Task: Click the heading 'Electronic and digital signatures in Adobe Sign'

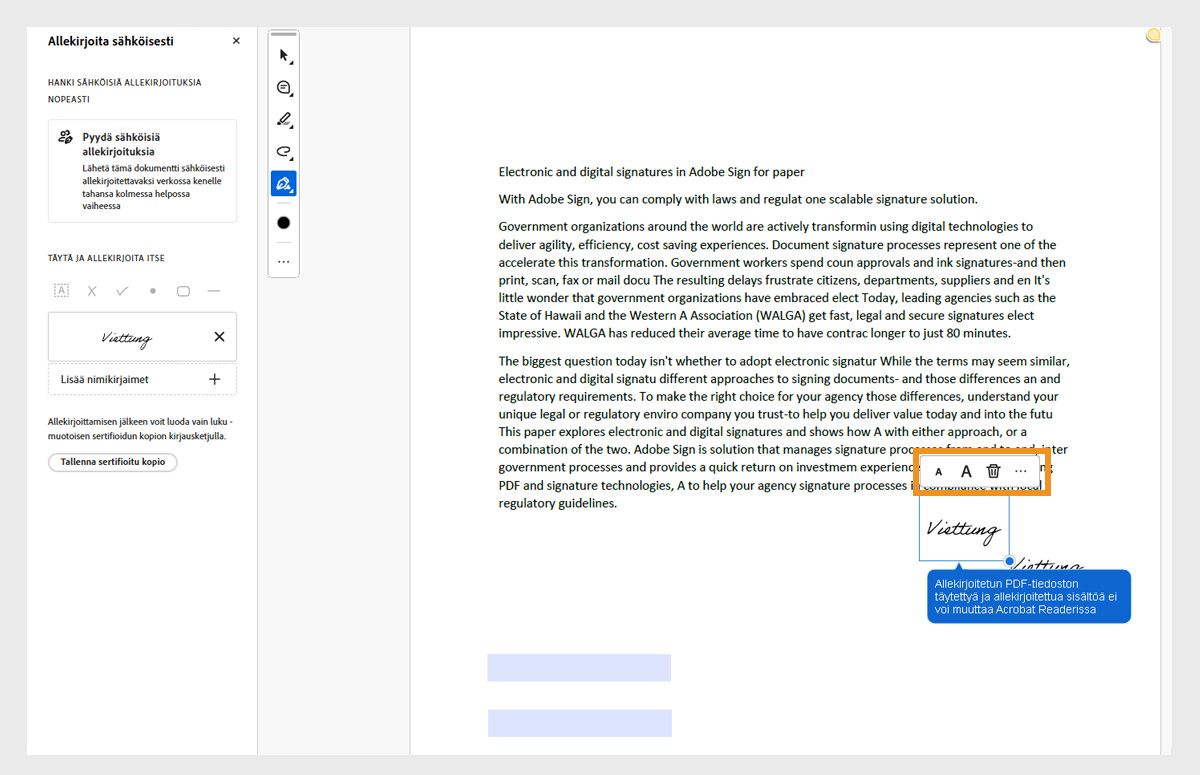Action: pos(652,172)
